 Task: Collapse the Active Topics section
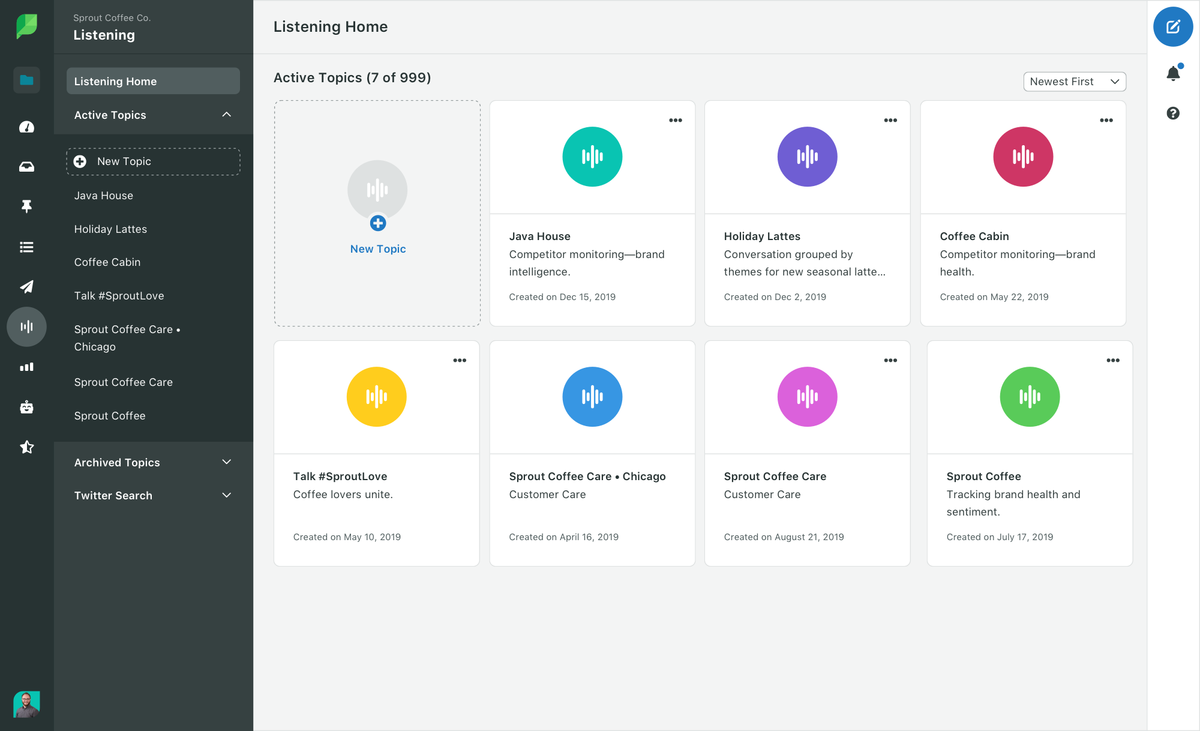(x=226, y=115)
